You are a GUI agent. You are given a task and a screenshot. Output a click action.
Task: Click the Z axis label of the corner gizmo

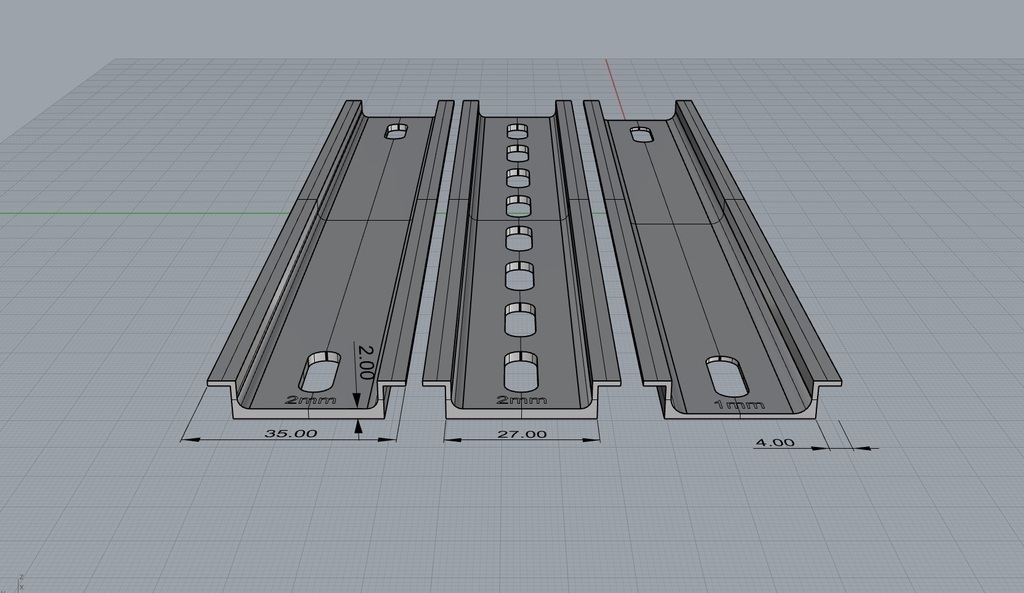pyautogui.click(x=21, y=577)
